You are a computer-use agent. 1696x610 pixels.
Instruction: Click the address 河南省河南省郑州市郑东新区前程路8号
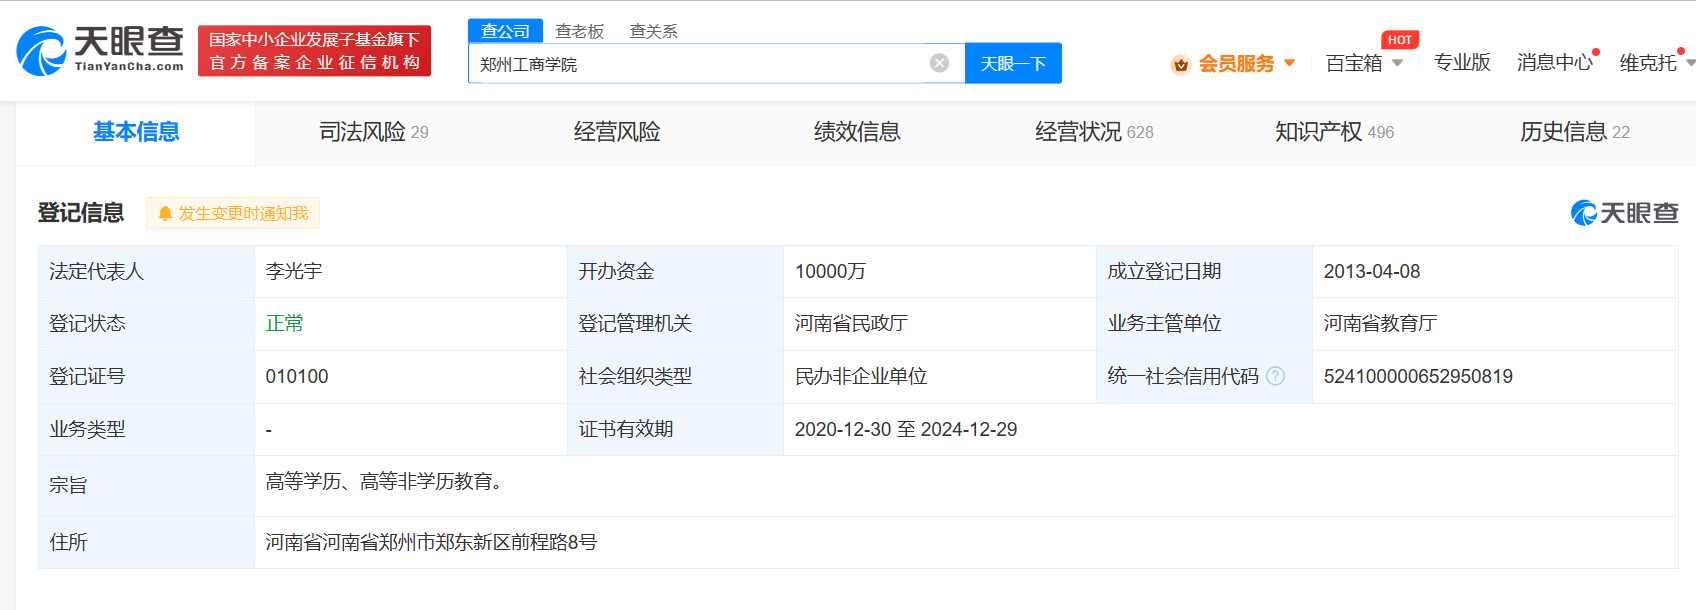tap(431, 542)
